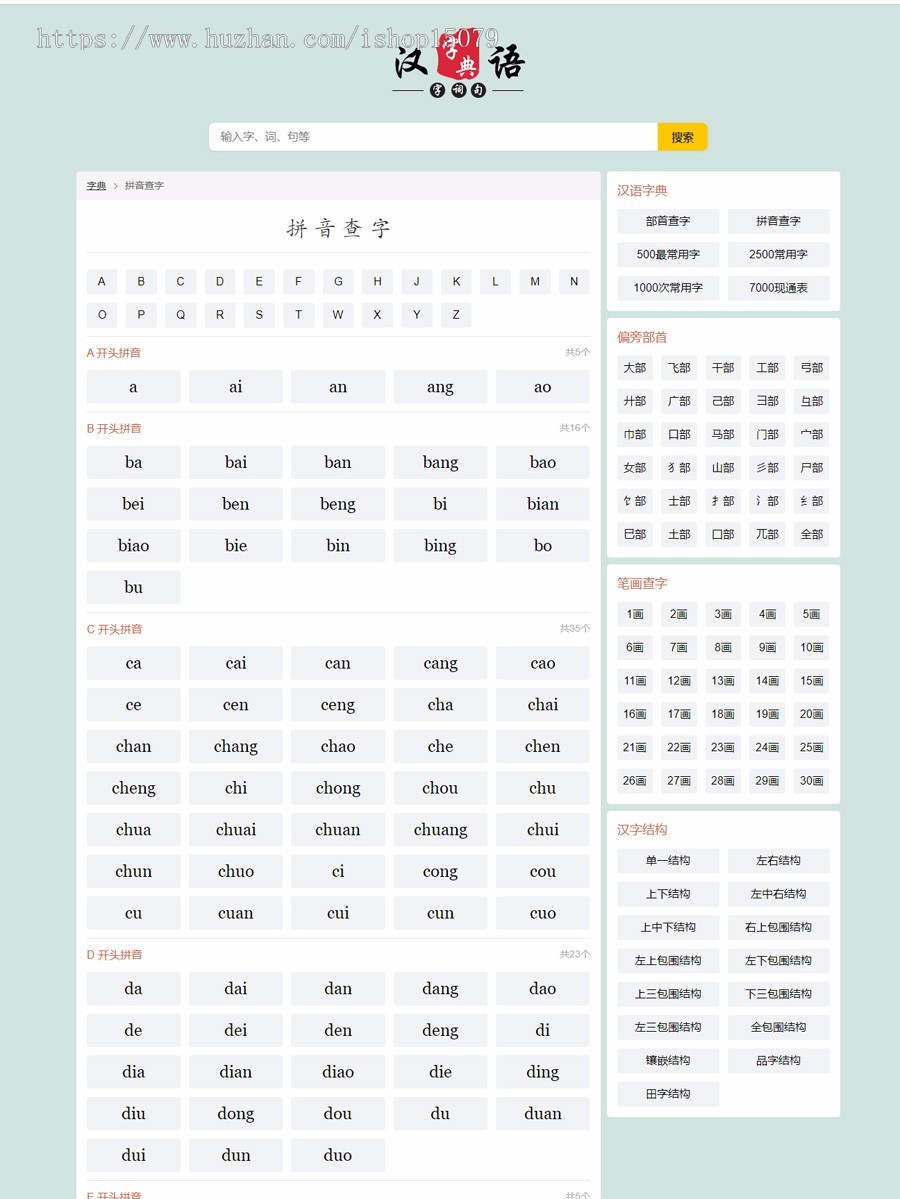Choose 品字结构 character structure

click(778, 1061)
